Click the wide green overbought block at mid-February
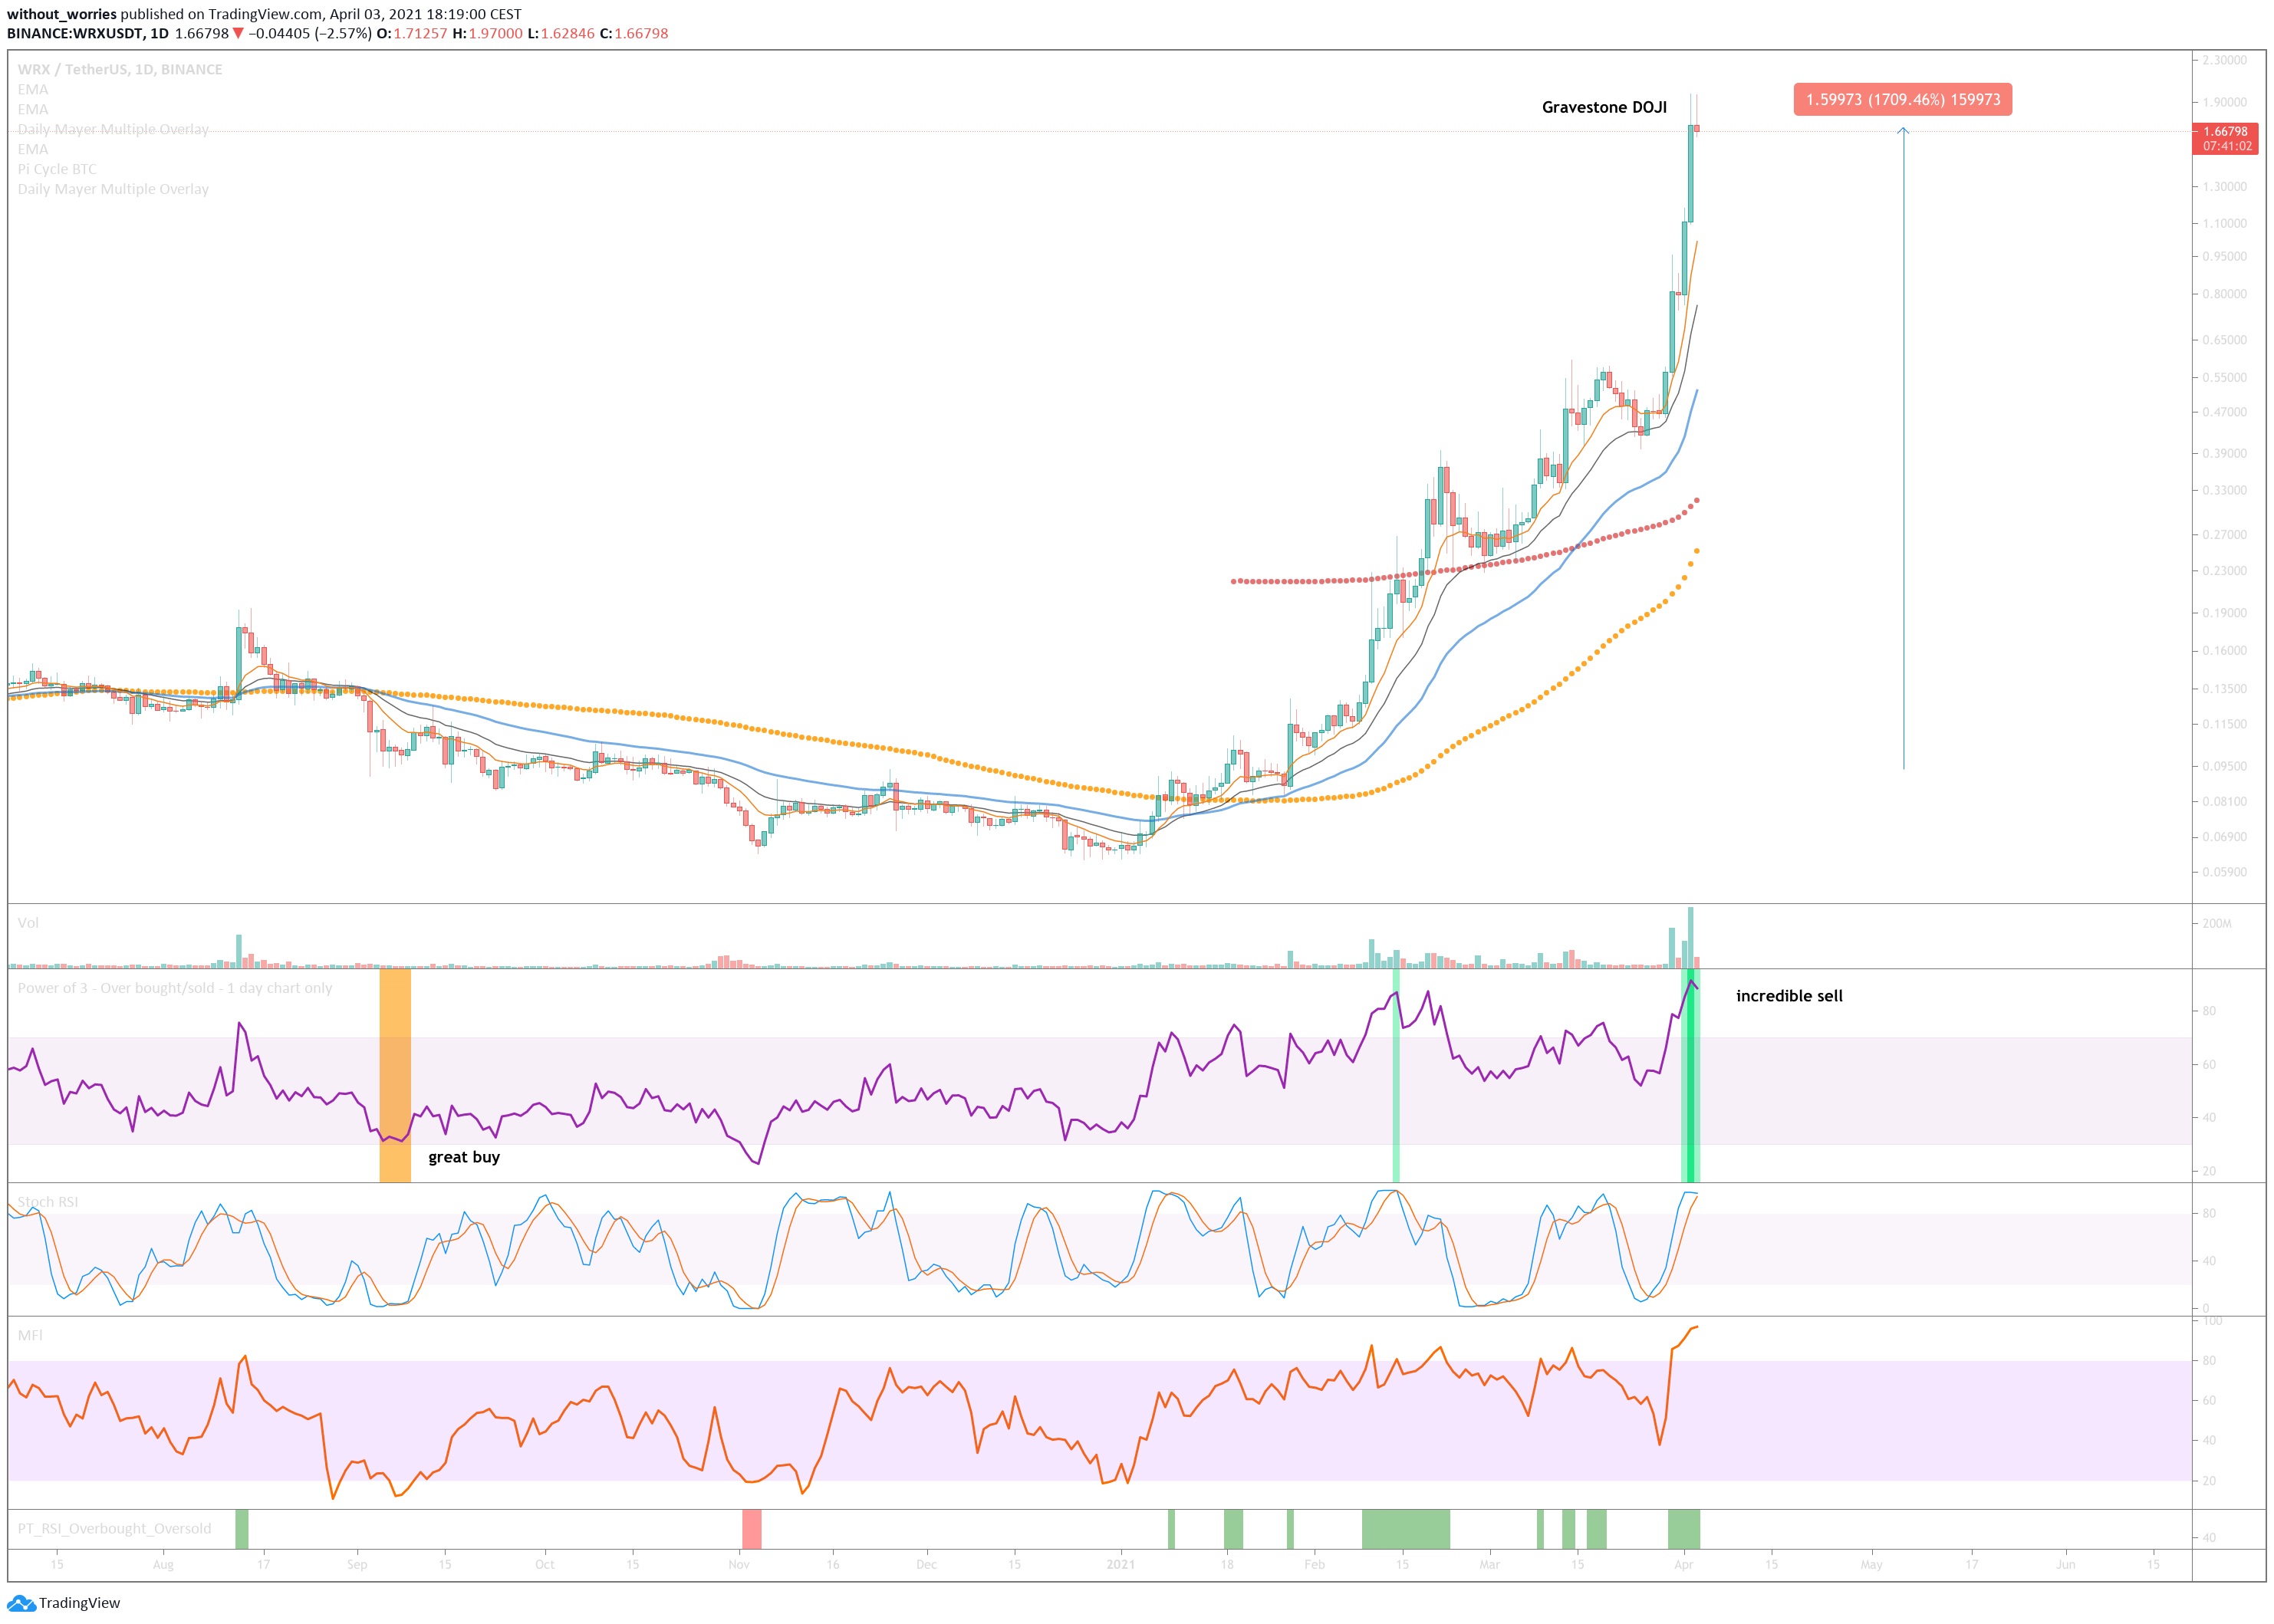Viewport: 2274px width, 1624px height. click(x=1406, y=1529)
